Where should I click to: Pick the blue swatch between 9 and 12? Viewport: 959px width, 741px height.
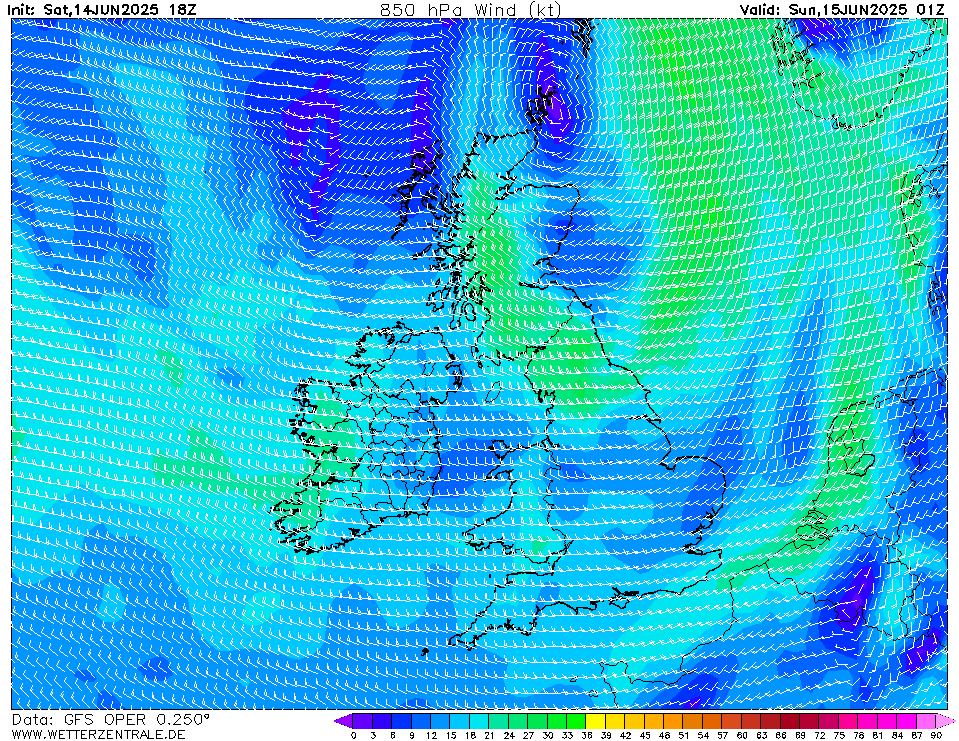(421, 721)
